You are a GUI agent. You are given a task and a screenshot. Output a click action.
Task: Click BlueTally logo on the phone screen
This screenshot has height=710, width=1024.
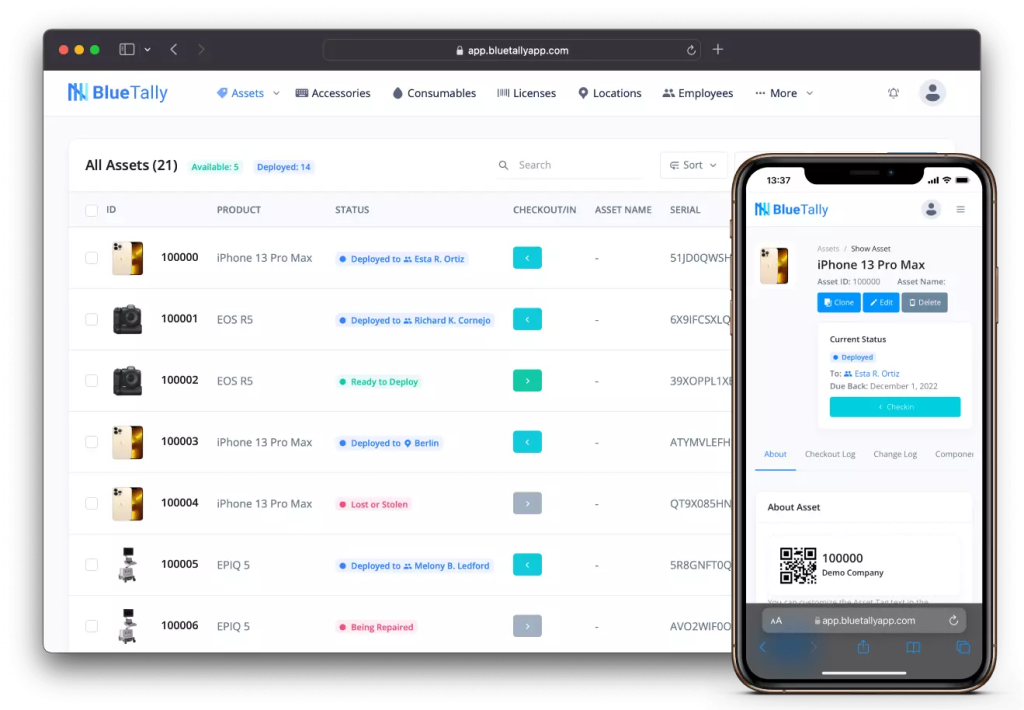[792, 210]
